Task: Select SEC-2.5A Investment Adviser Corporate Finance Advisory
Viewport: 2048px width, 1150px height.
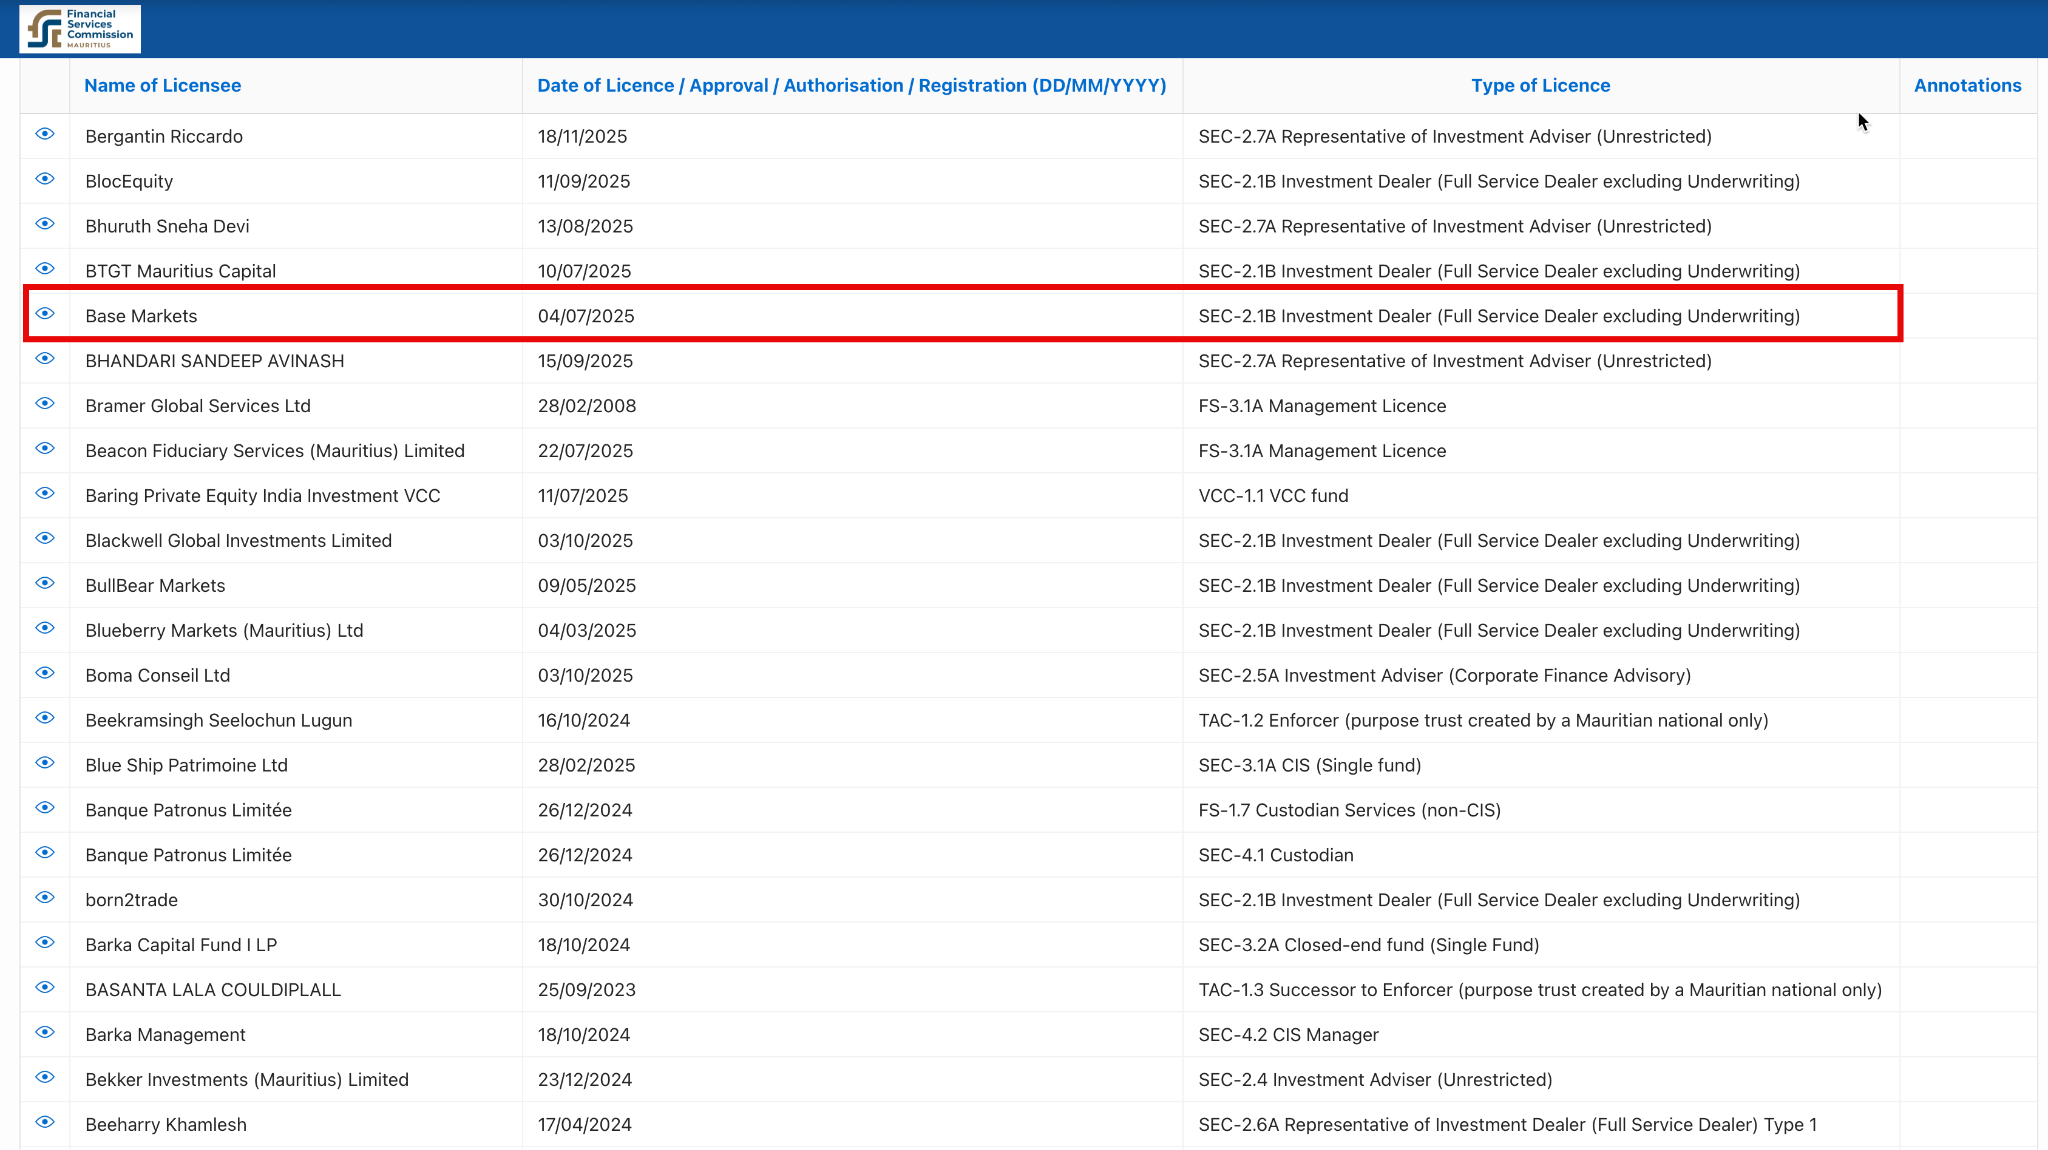Action: tap(1445, 676)
